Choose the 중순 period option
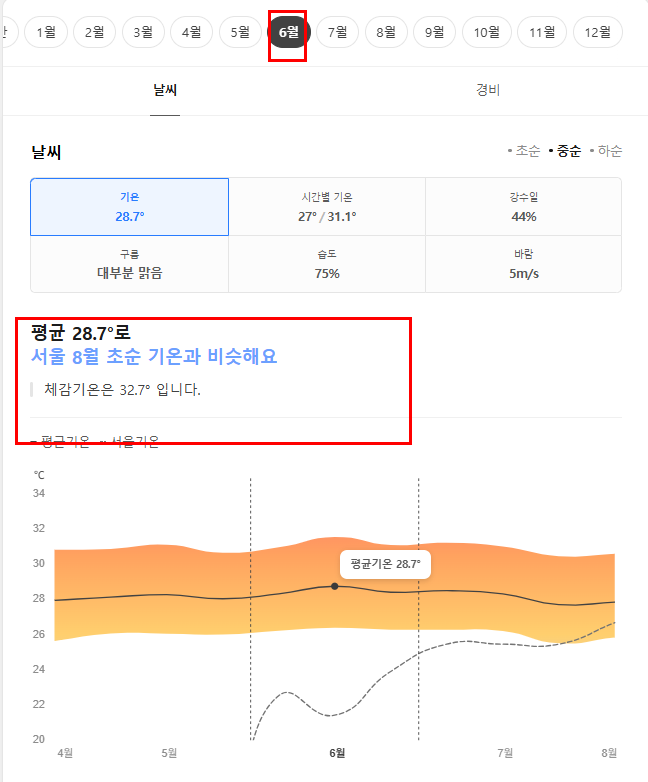Image resolution: width=648 pixels, height=782 pixels. click(x=565, y=151)
